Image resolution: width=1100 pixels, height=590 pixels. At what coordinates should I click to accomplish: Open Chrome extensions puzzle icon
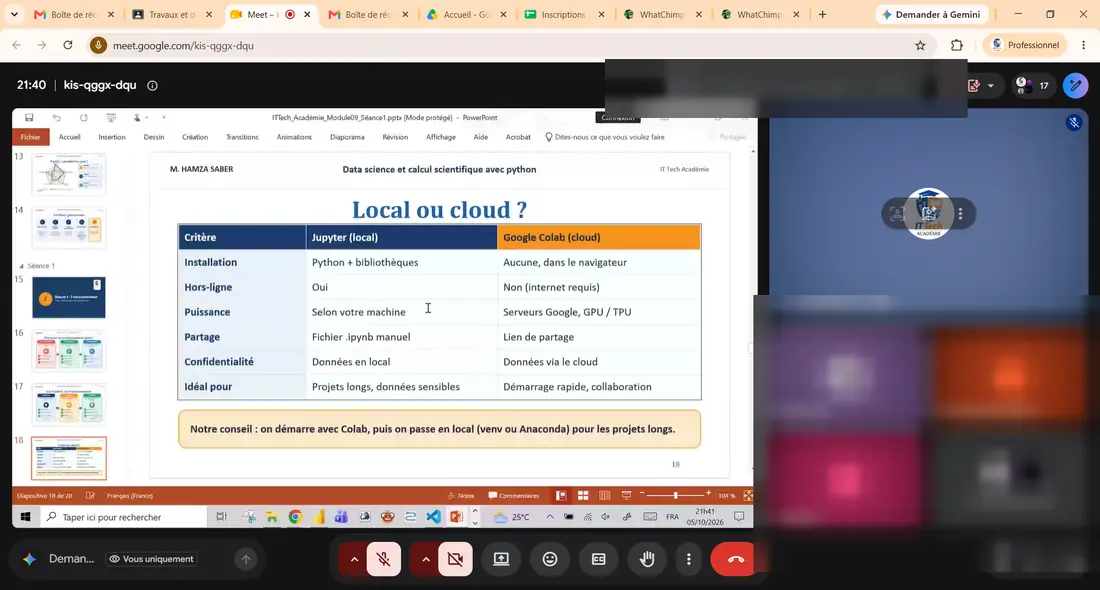pyautogui.click(x=957, y=46)
